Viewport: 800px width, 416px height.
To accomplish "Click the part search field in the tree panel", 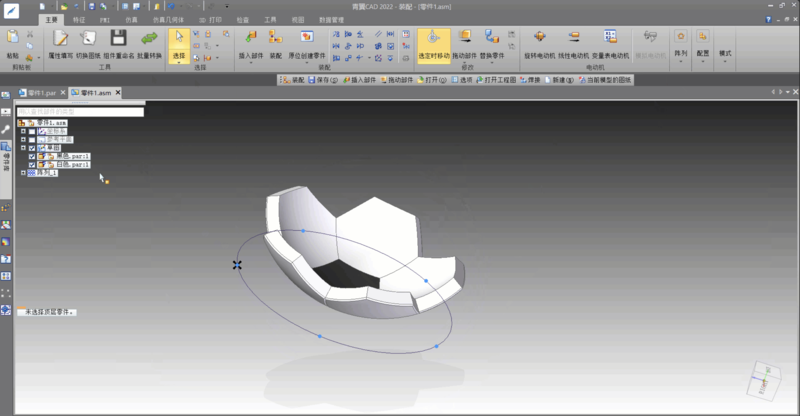I will tap(80, 112).
